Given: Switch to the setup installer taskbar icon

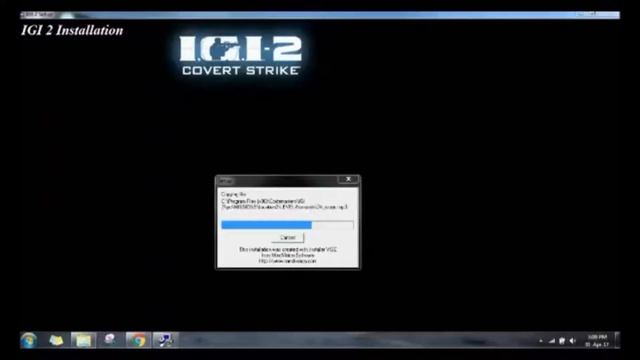Looking at the screenshot, I should pyautogui.click(x=165, y=340).
